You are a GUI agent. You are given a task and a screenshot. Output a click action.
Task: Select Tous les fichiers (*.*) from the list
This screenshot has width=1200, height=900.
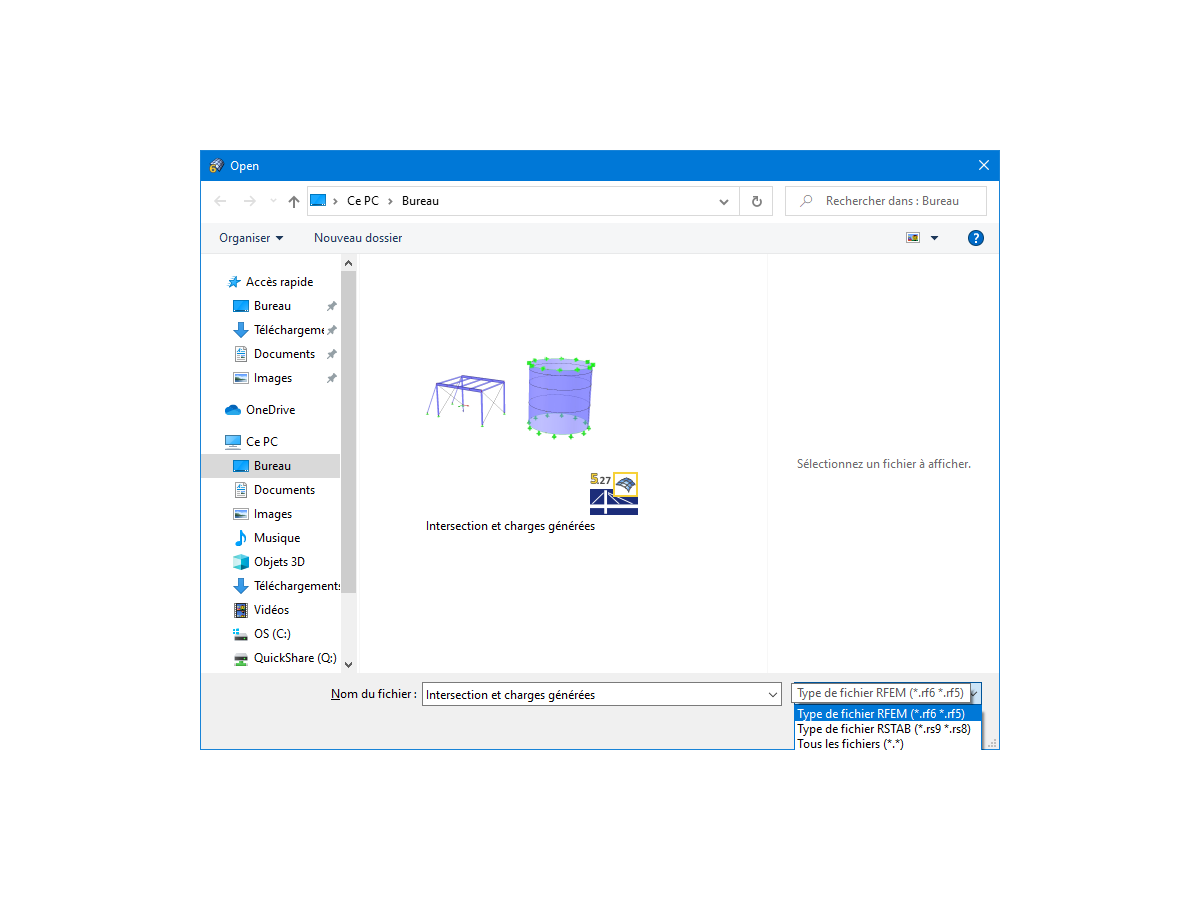(850, 744)
